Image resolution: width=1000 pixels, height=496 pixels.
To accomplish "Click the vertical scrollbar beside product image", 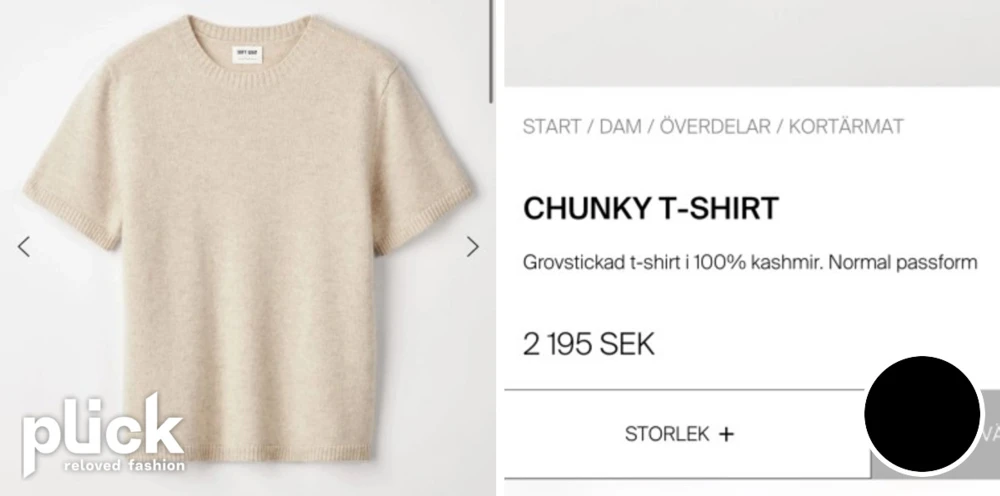I will (491, 51).
